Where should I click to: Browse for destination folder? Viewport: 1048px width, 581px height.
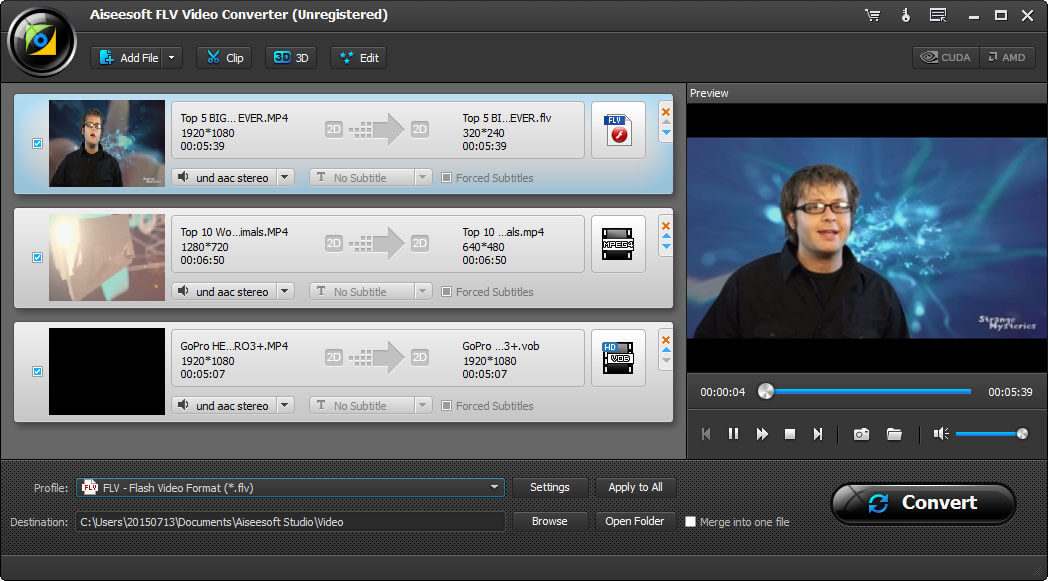549,521
